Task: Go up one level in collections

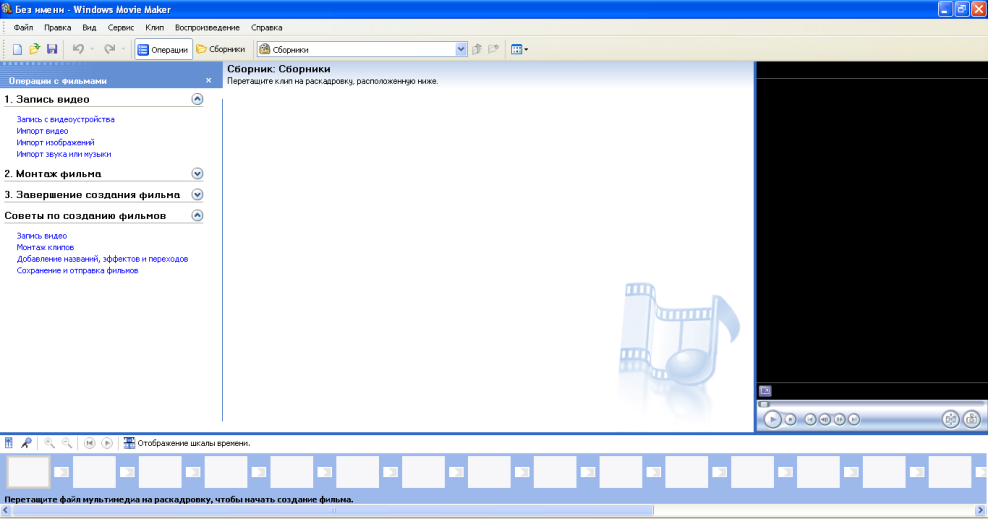Action: (477, 49)
